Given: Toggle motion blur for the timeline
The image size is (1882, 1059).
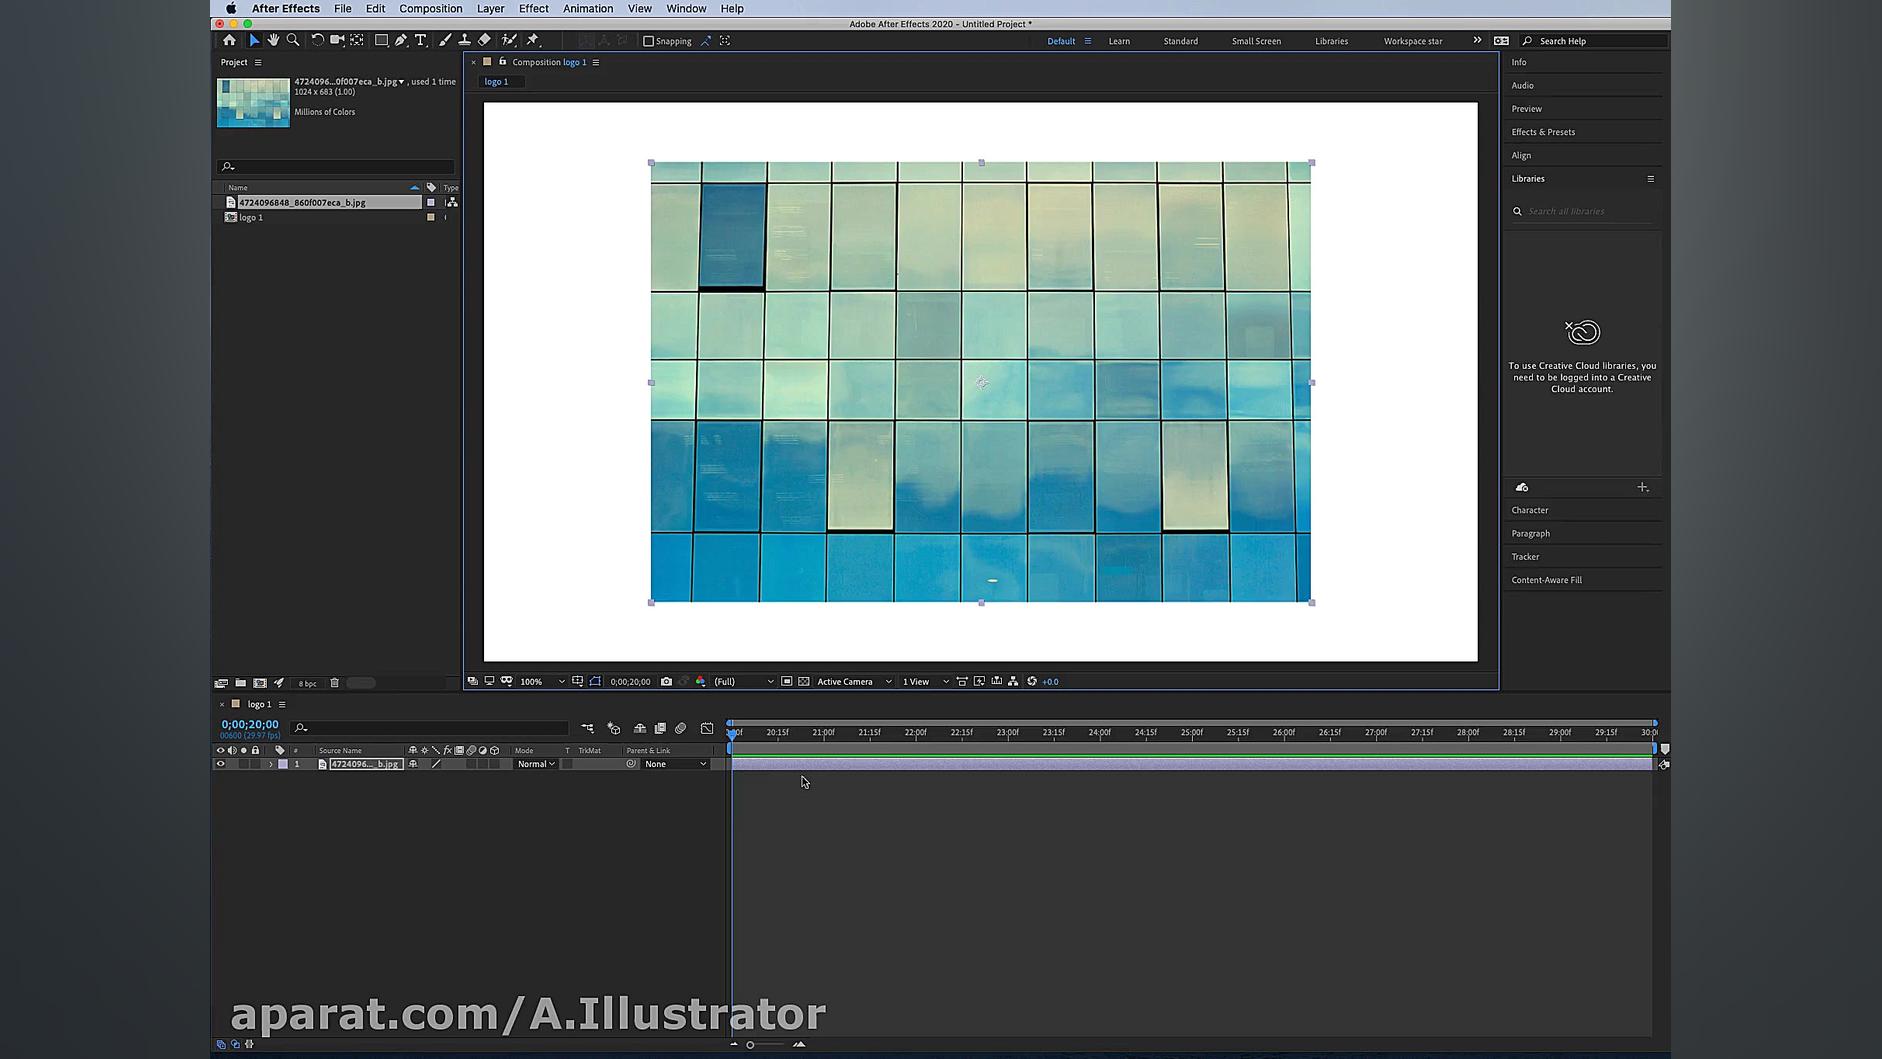Looking at the screenshot, I should (681, 729).
